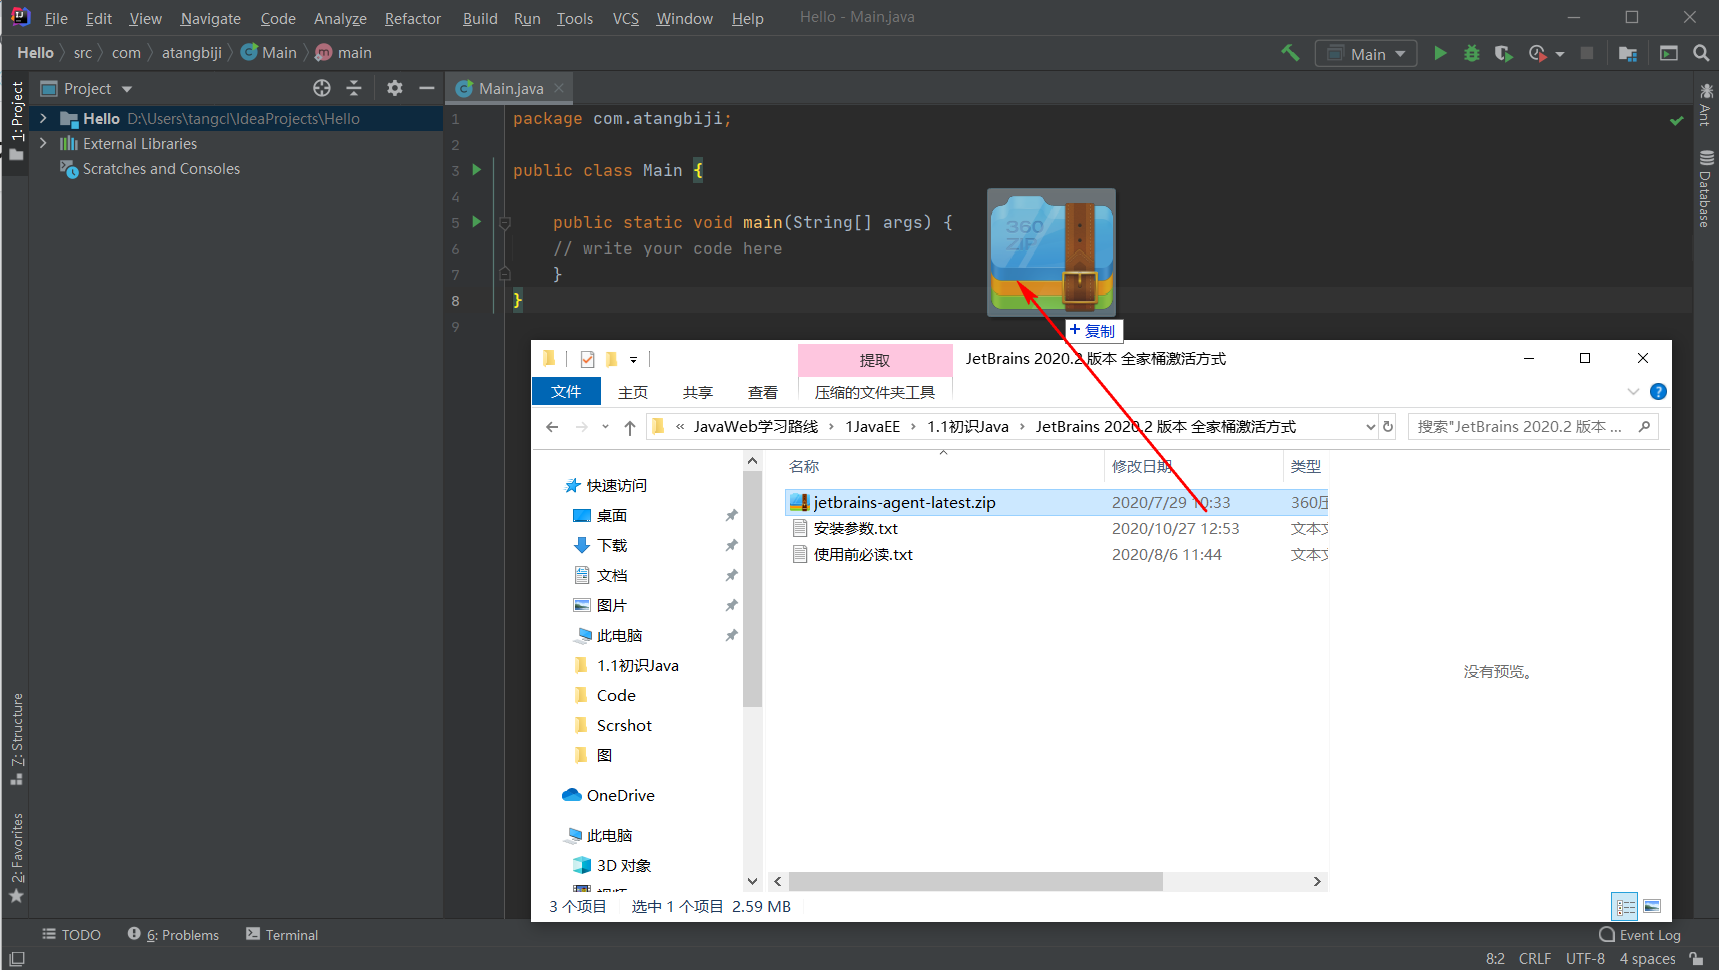This screenshot has width=1719, height=970.
Task: Open the Ant panel in the right sidebar
Action: coord(1705,110)
